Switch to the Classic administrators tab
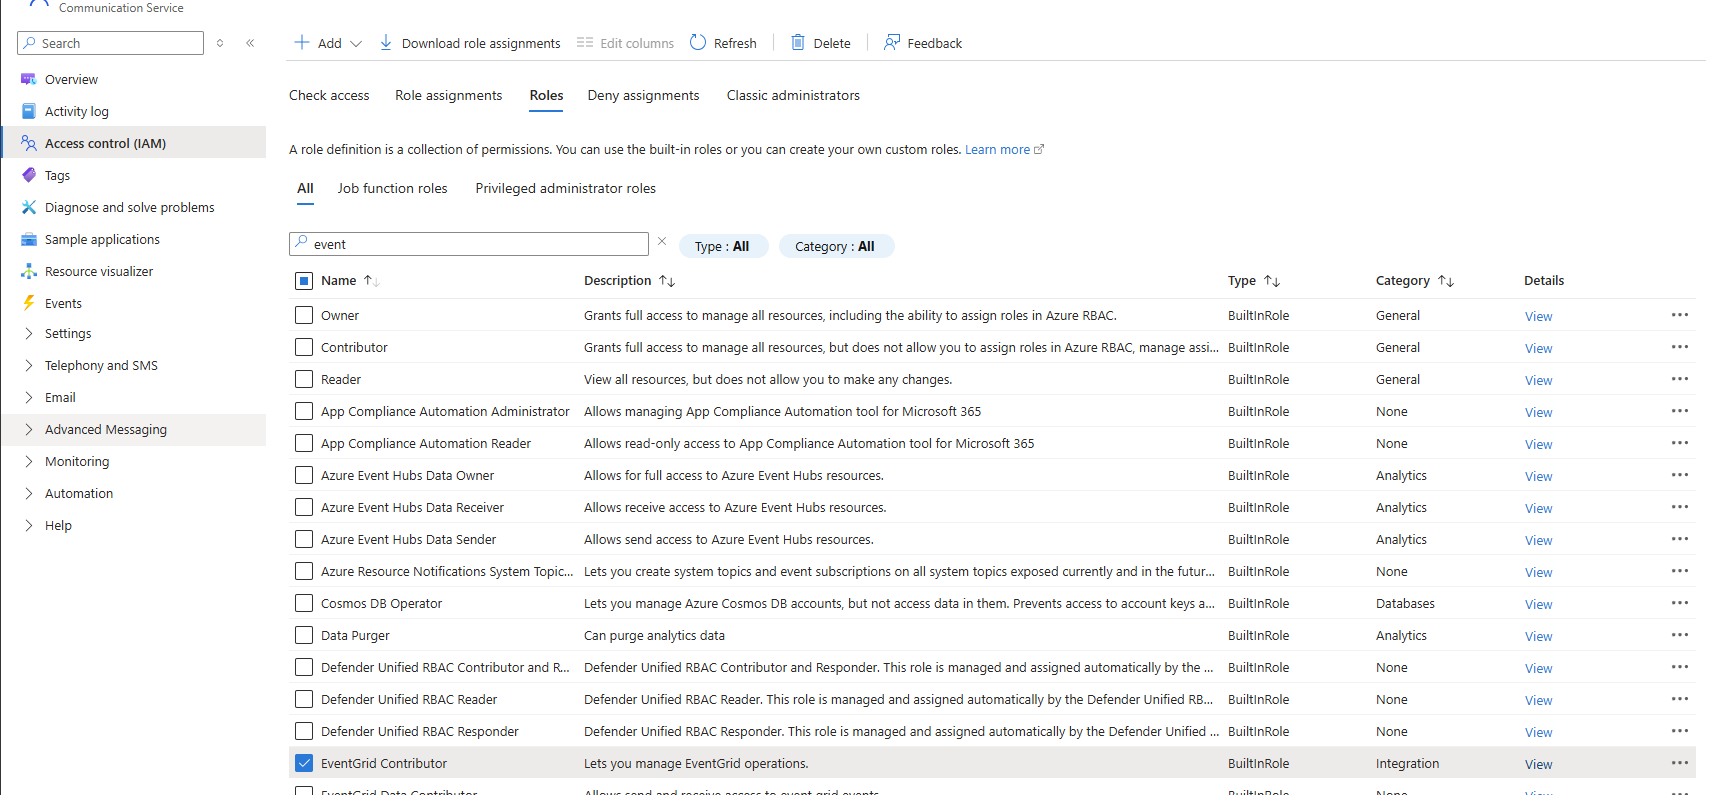The height and width of the screenshot is (795, 1711). [x=793, y=95]
